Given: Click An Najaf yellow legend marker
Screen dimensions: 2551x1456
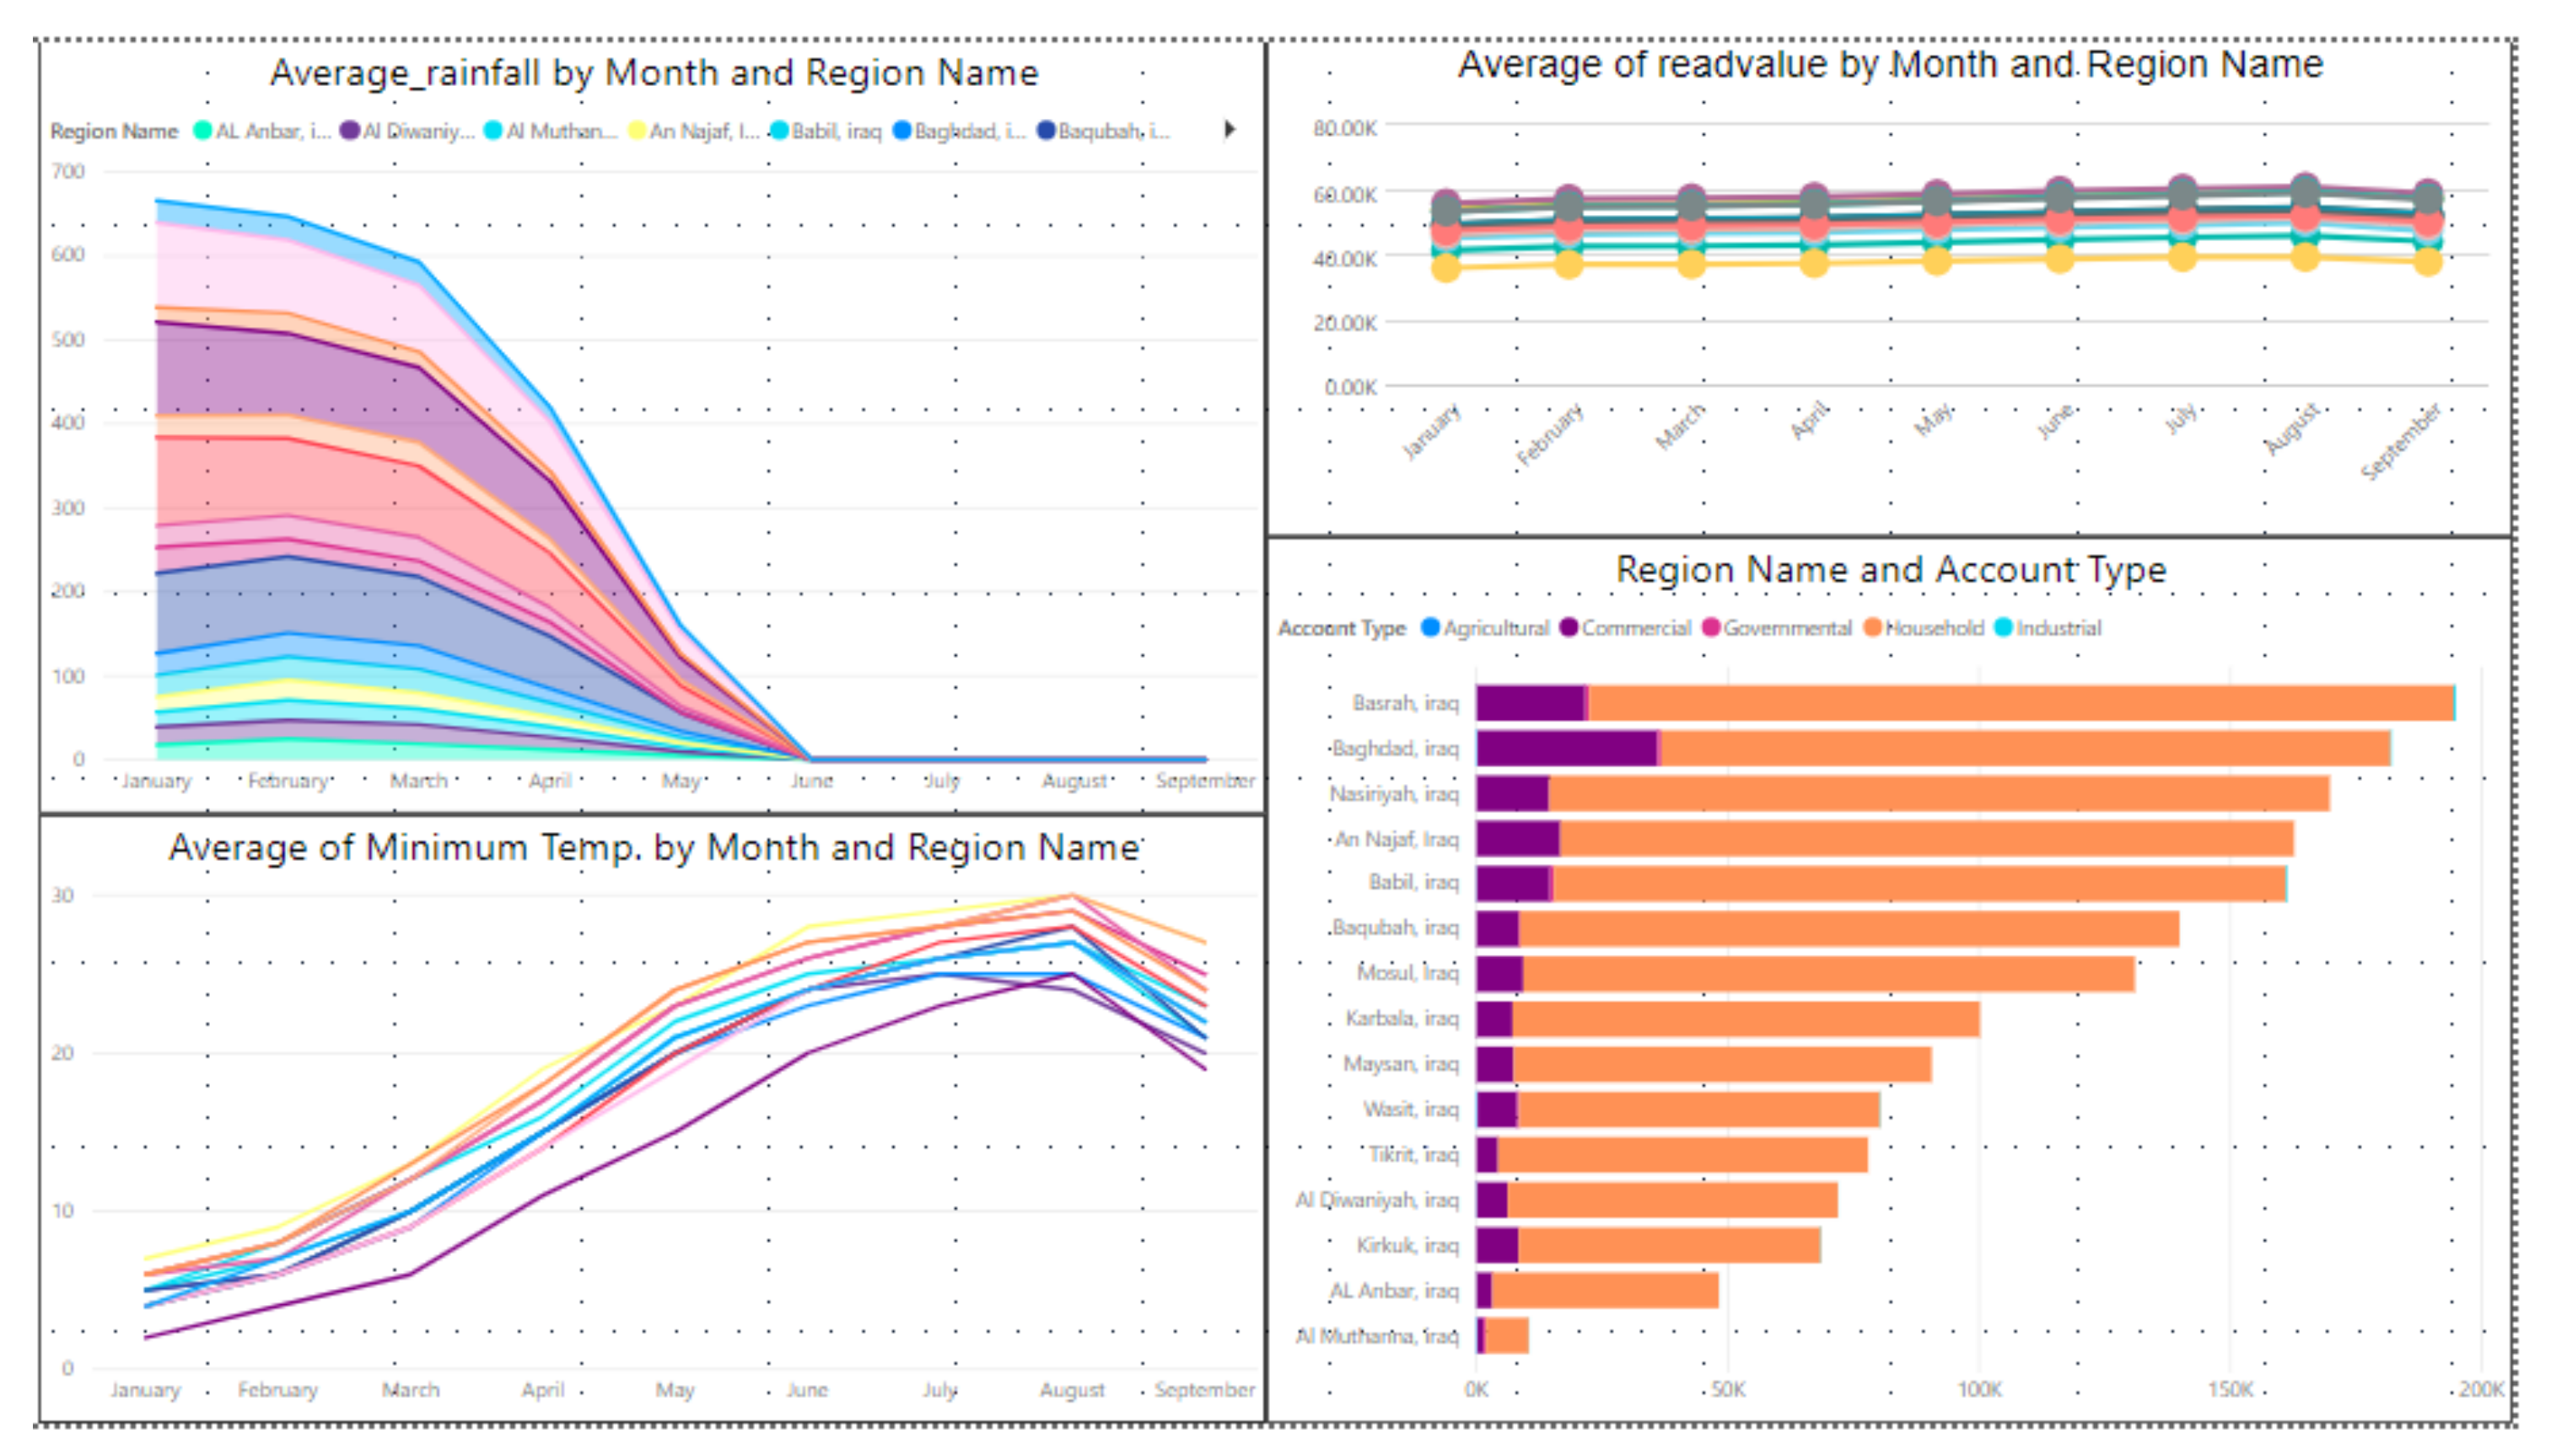Looking at the screenshot, I should [x=637, y=131].
